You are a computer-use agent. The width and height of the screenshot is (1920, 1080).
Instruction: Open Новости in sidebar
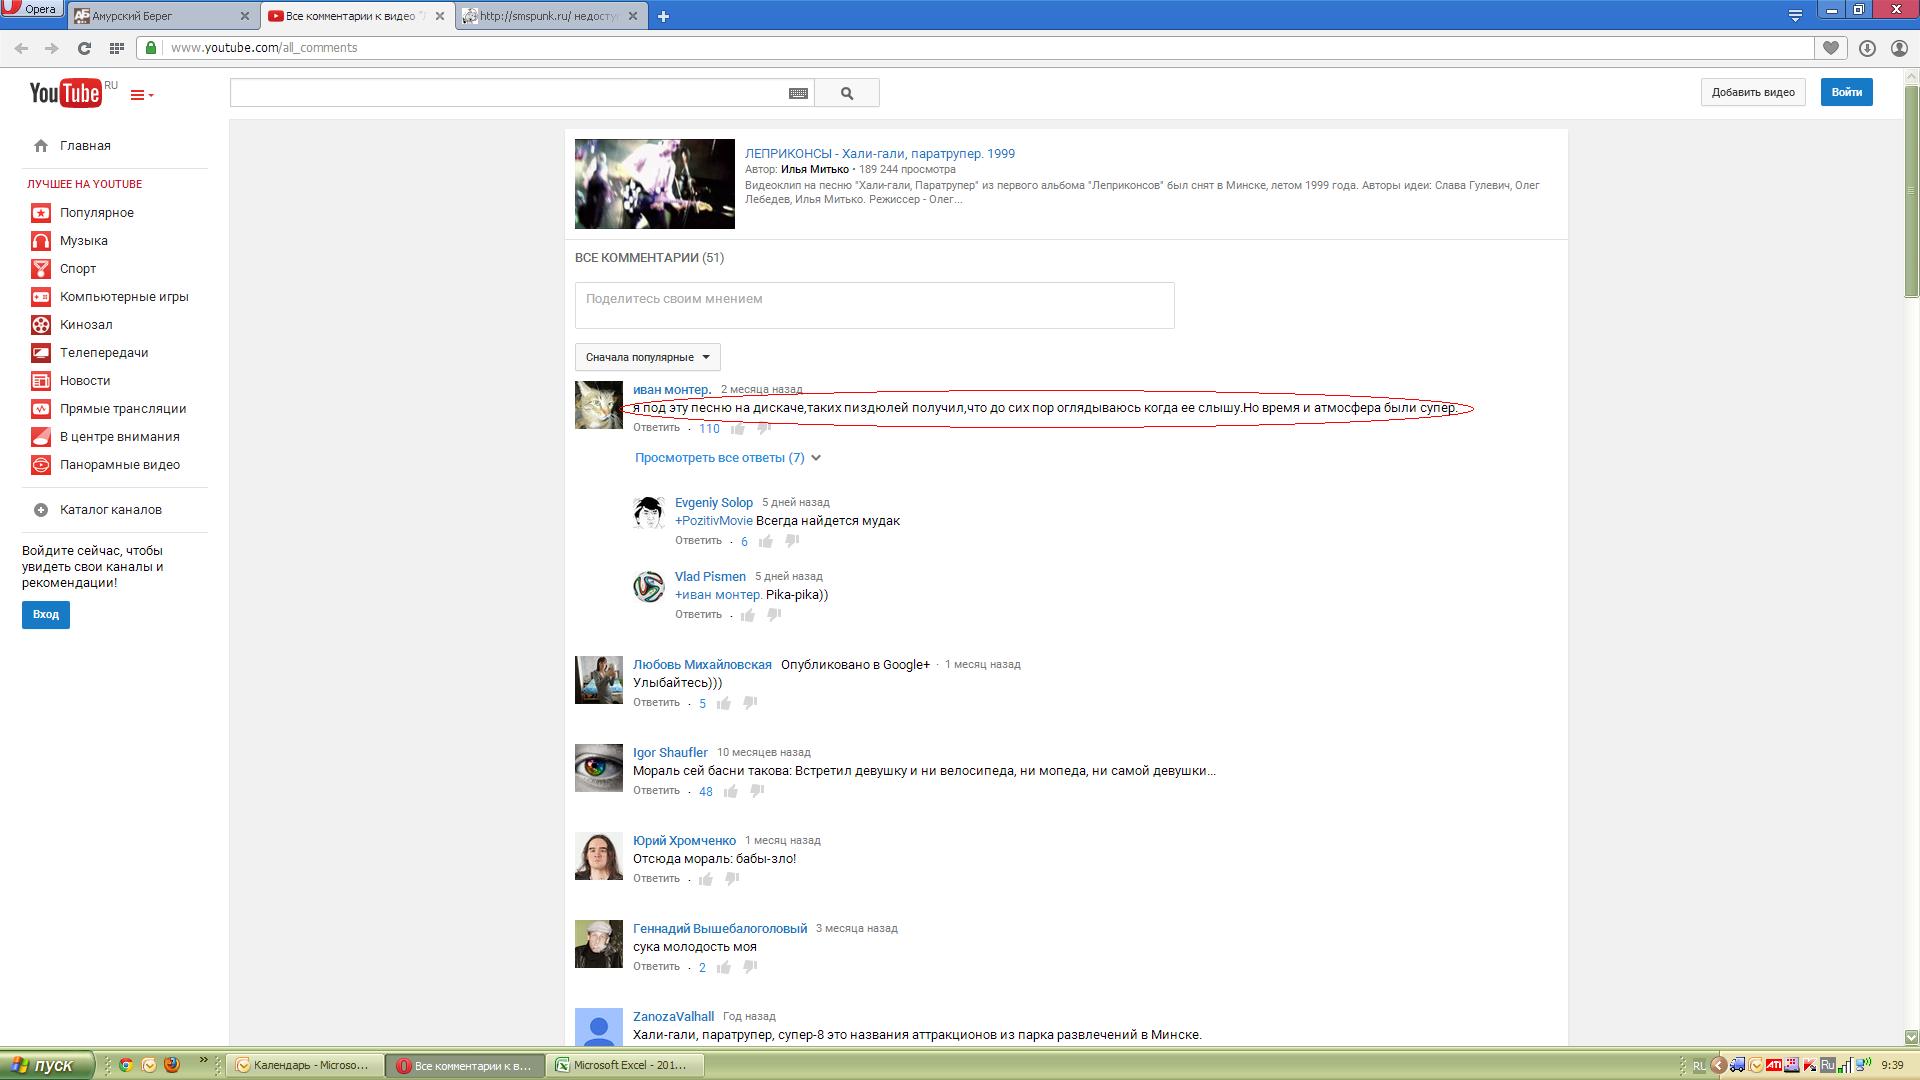[84, 381]
